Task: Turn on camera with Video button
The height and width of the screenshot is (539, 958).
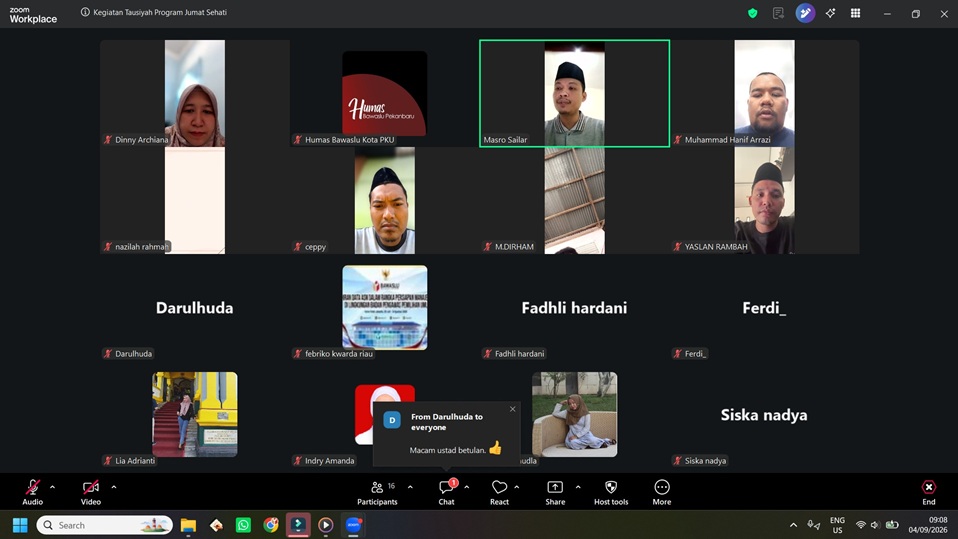Action: [90, 492]
